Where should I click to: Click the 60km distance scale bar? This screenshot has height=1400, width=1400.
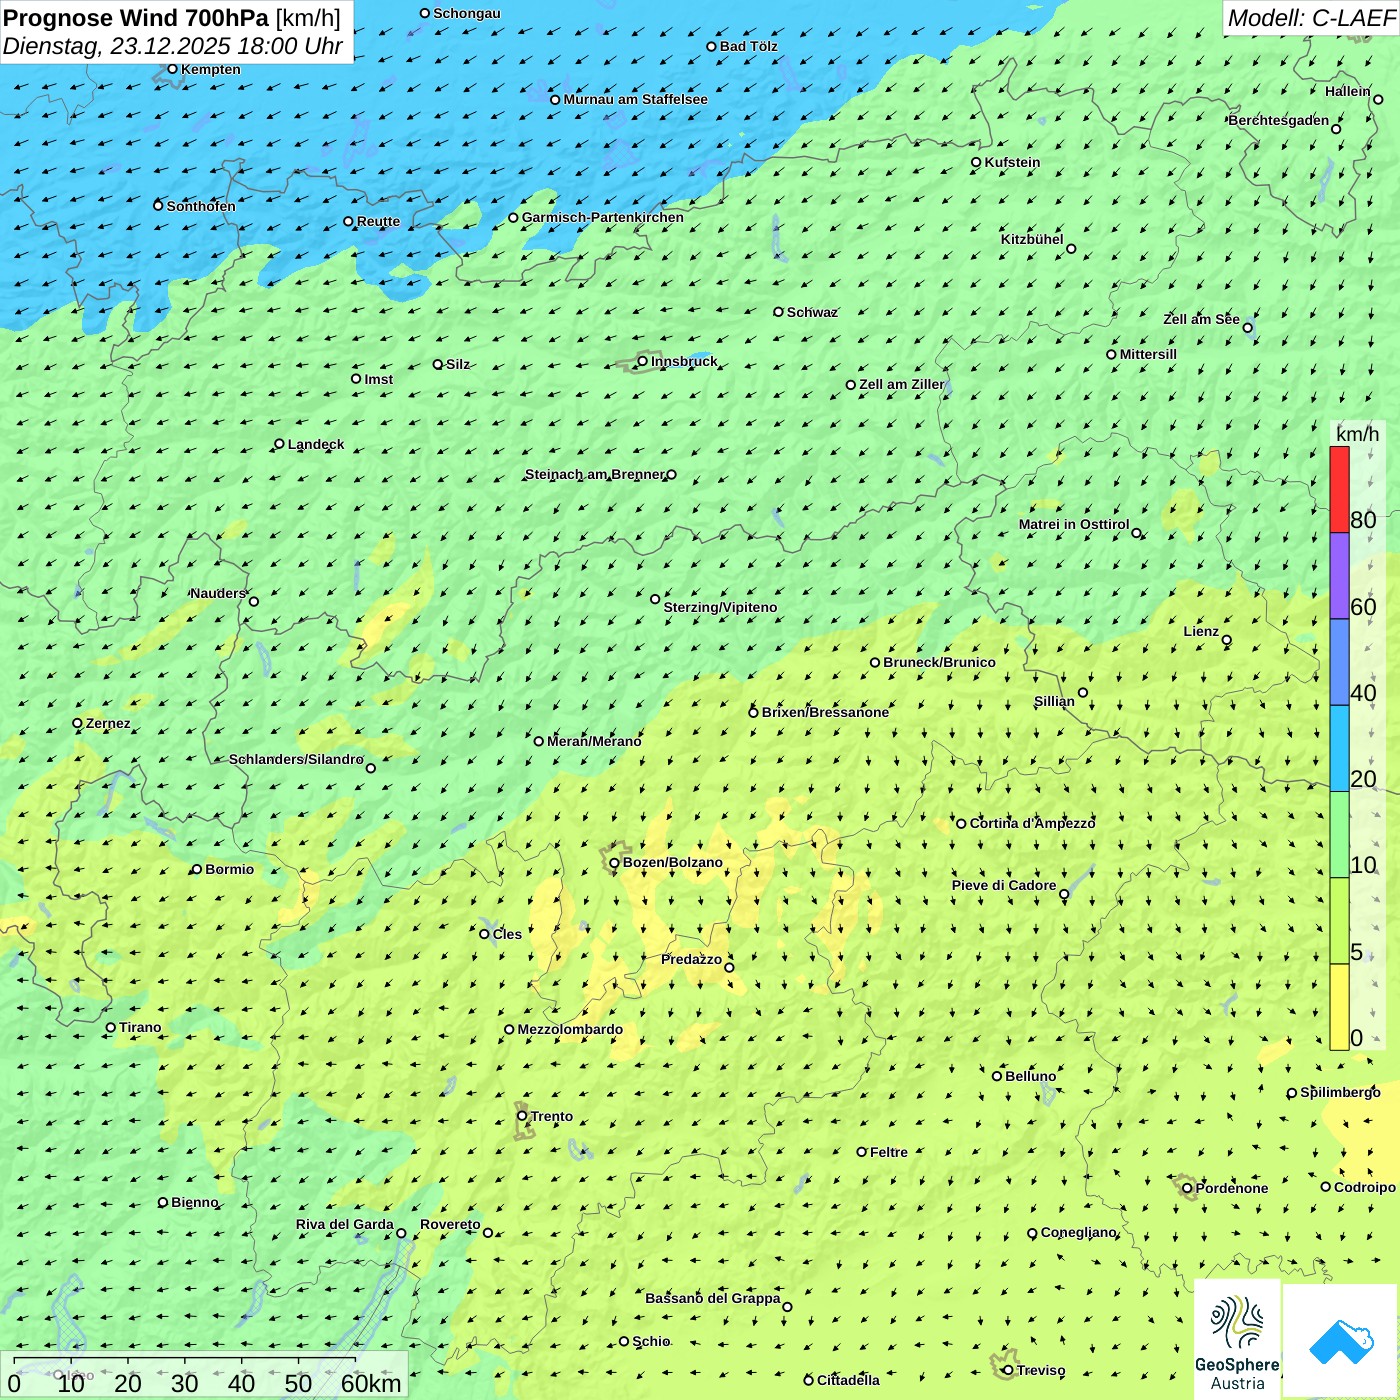(185, 1360)
